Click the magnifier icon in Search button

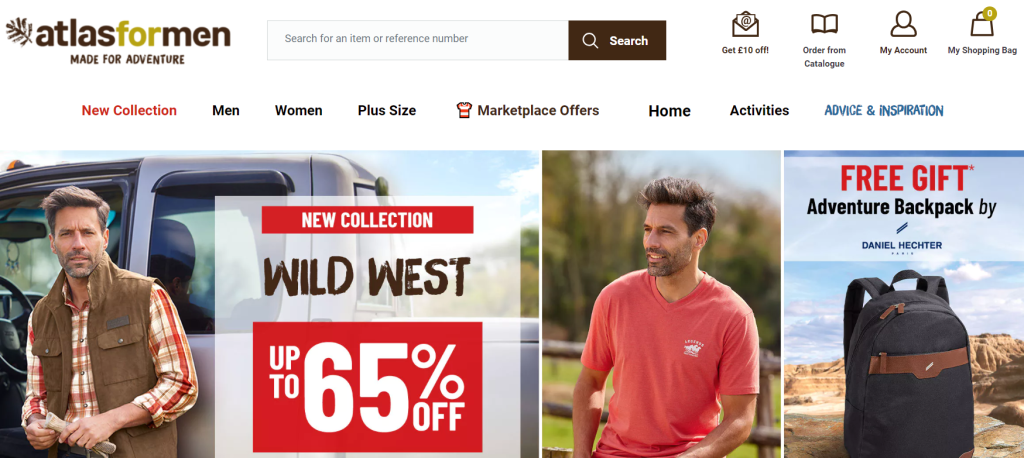(x=590, y=41)
